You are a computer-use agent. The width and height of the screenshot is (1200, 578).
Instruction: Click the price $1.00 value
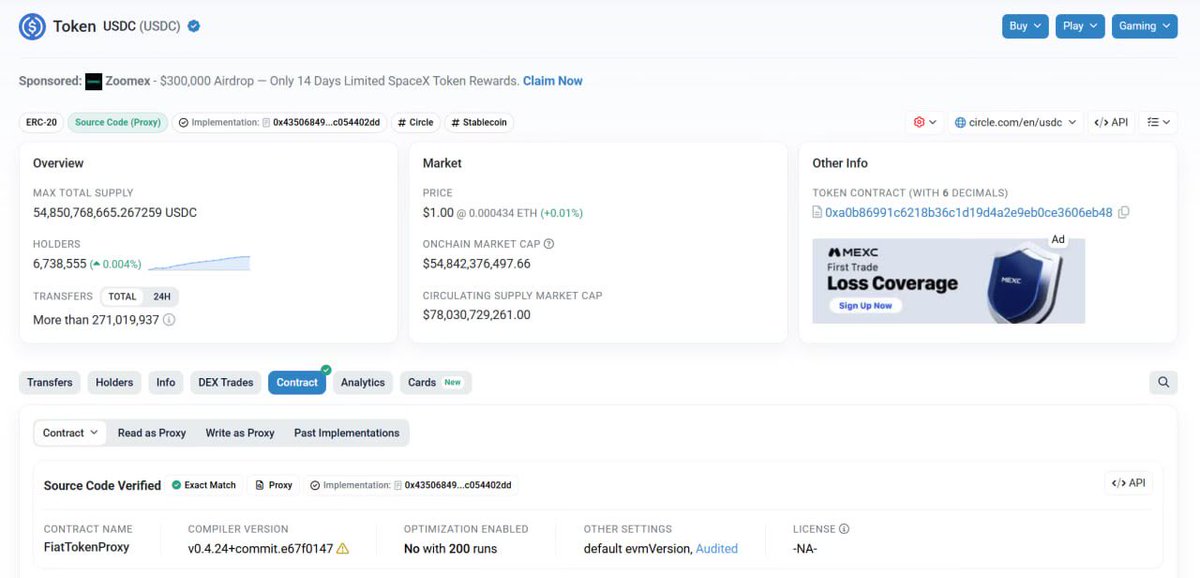438,213
